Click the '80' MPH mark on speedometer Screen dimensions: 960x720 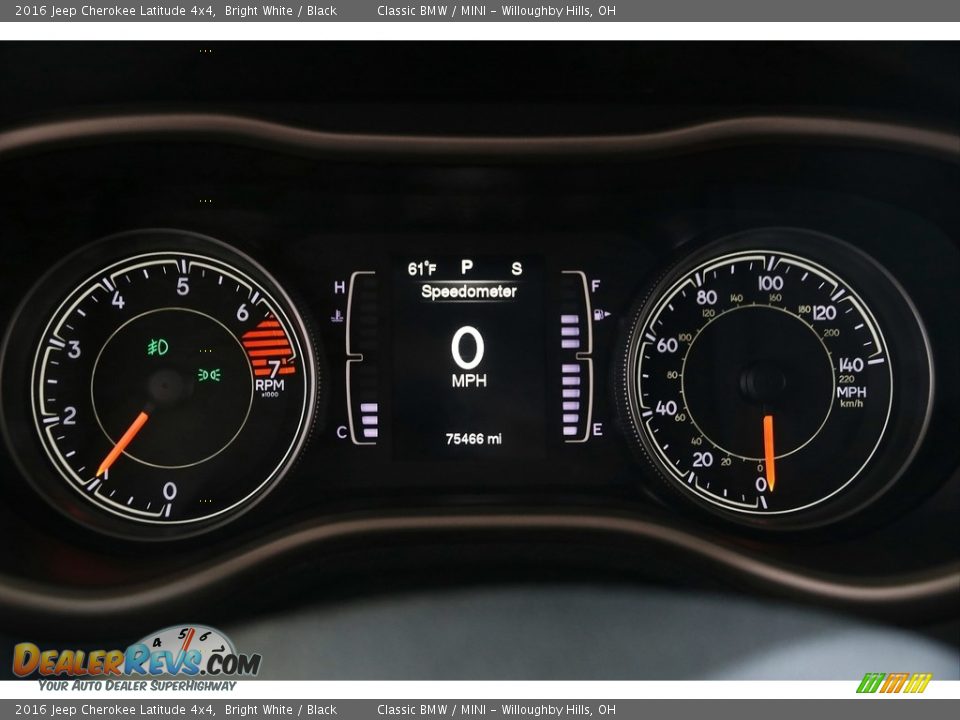point(707,297)
